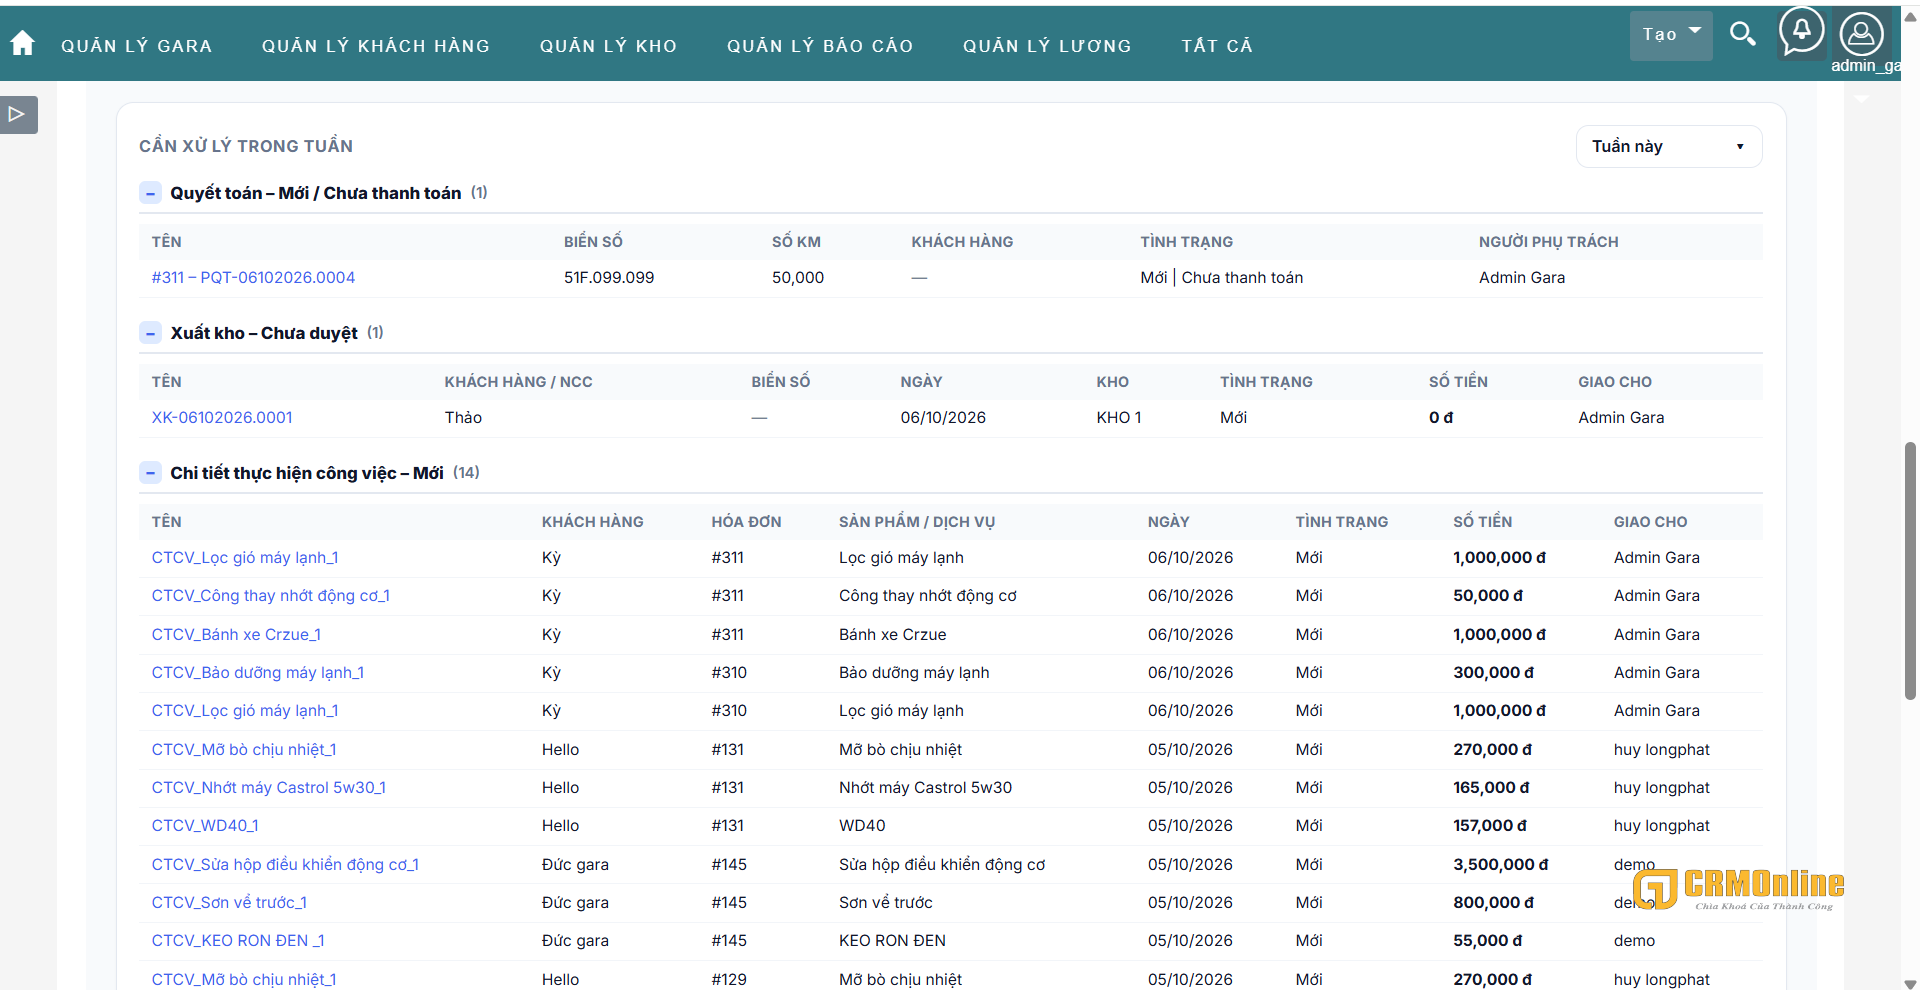Viewport: 1920px width, 990px height.
Task: Click the CRMOnline logo badge
Action: pyautogui.click(x=1739, y=889)
